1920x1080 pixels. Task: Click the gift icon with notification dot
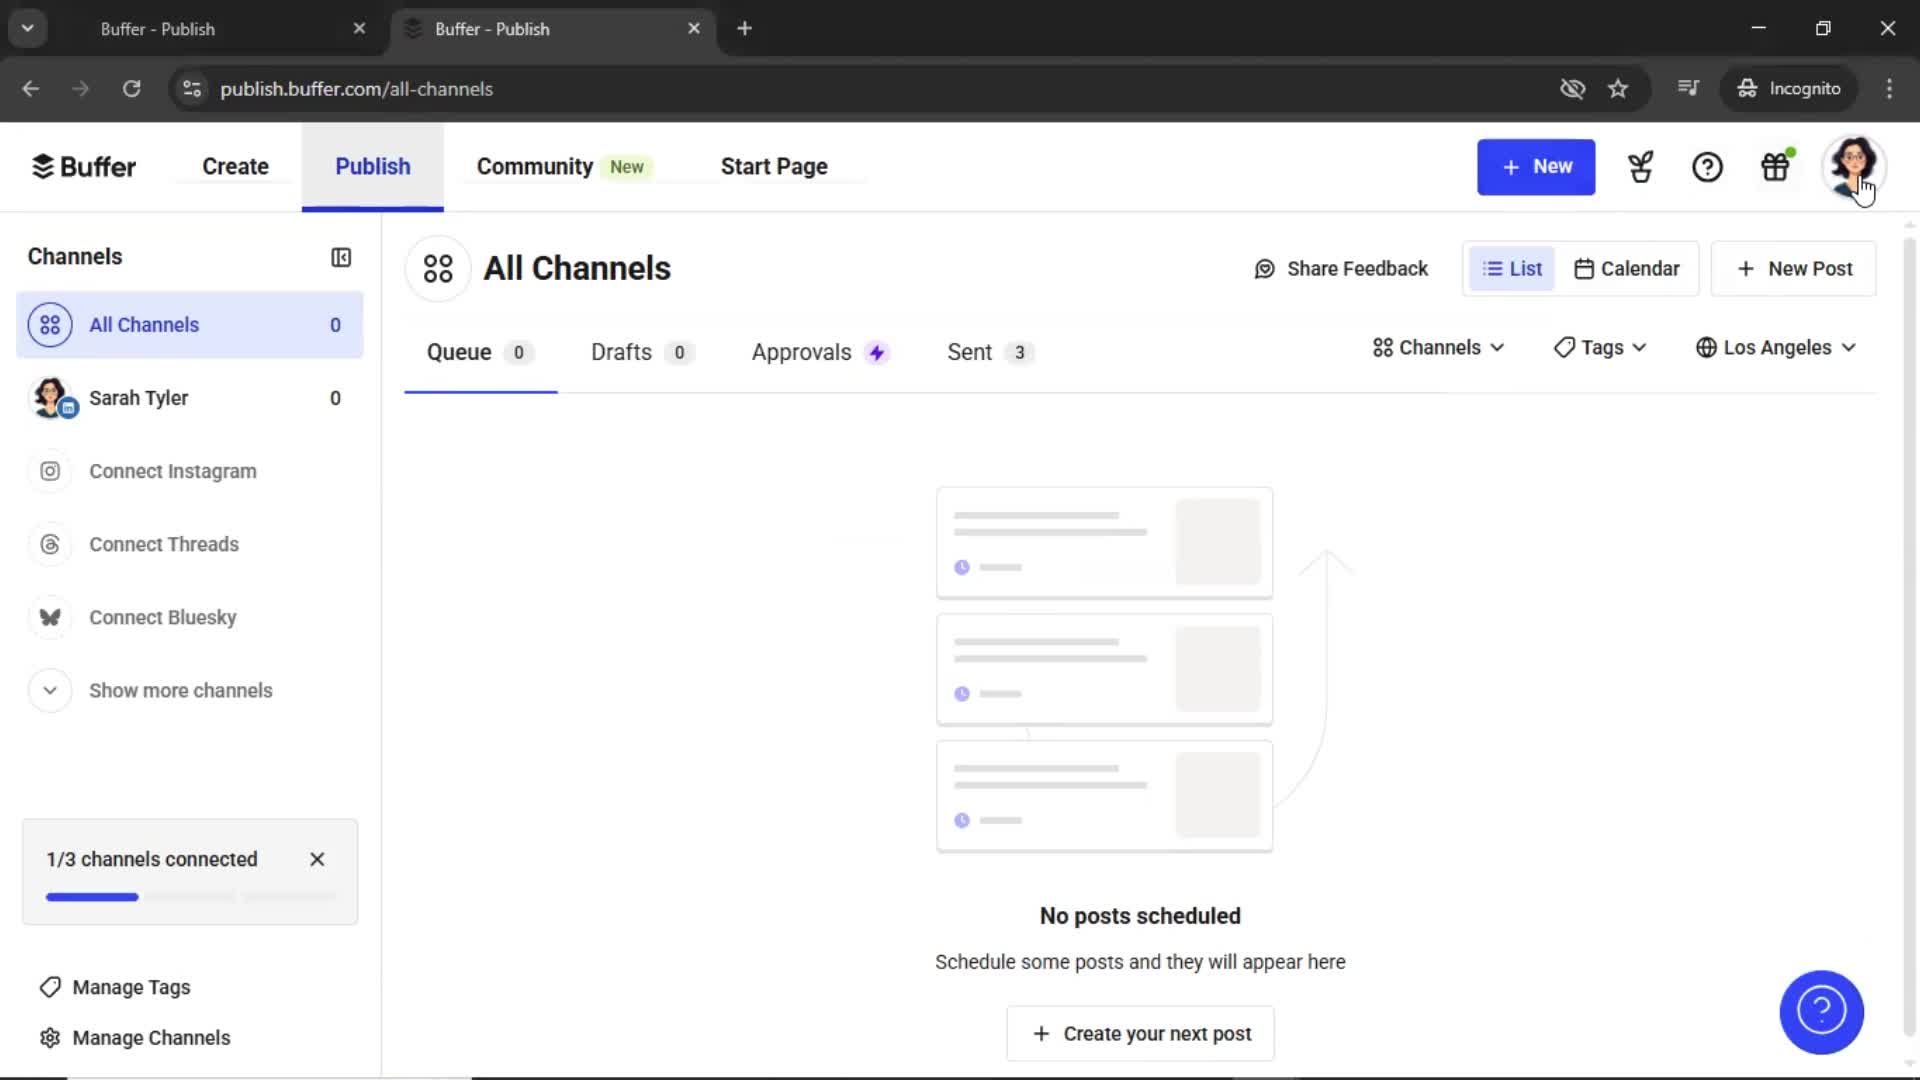click(x=1775, y=167)
